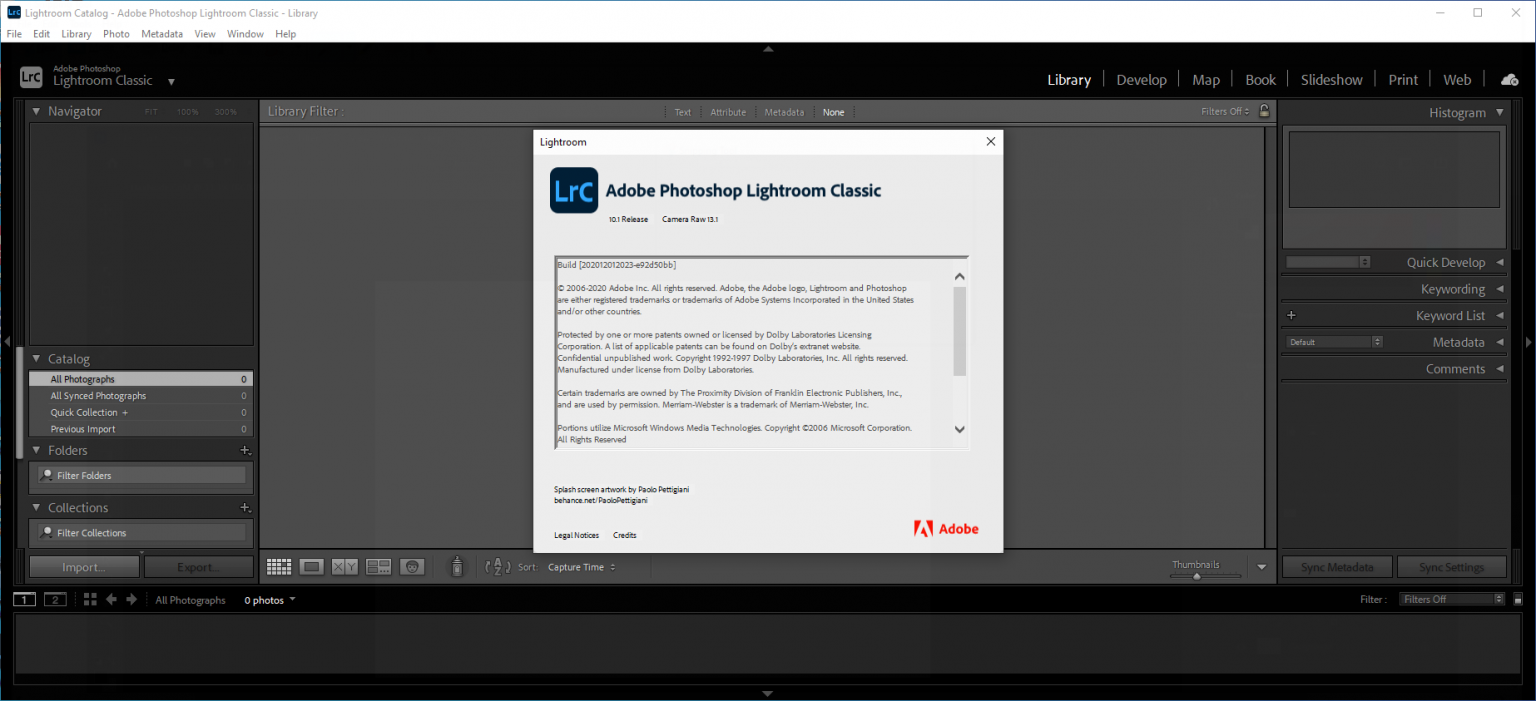Open the Metadata menu in menu bar
Image resolution: width=1536 pixels, height=701 pixels.
tap(162, 34)
